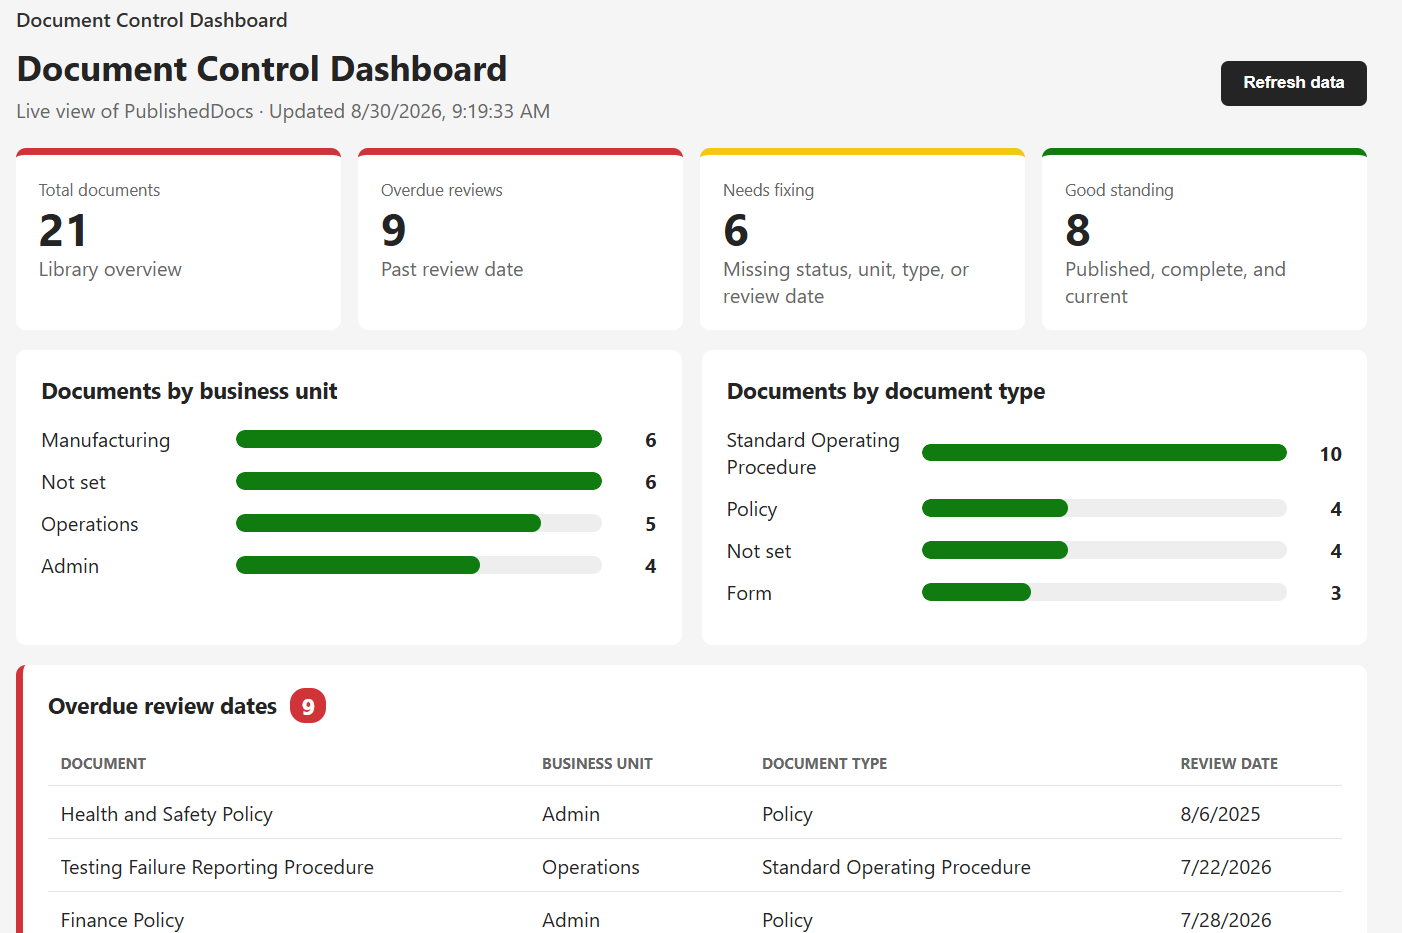Click the Operations business unit bar
Viewport: 1402px width, 933px height.
pyautogui.click(x=419, y=523)
